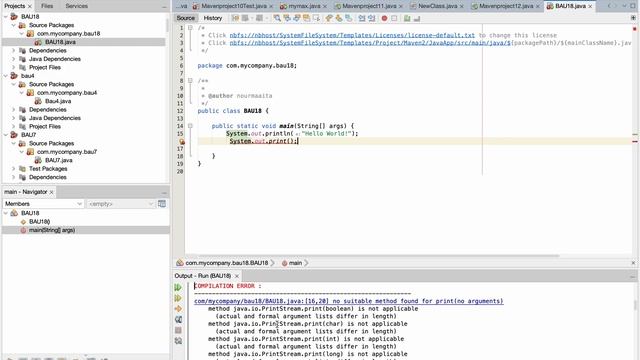Jump to Next Bookmark icon
This screenshot has height=360, width=640.
pyautogui.click(x=339, y=18)
